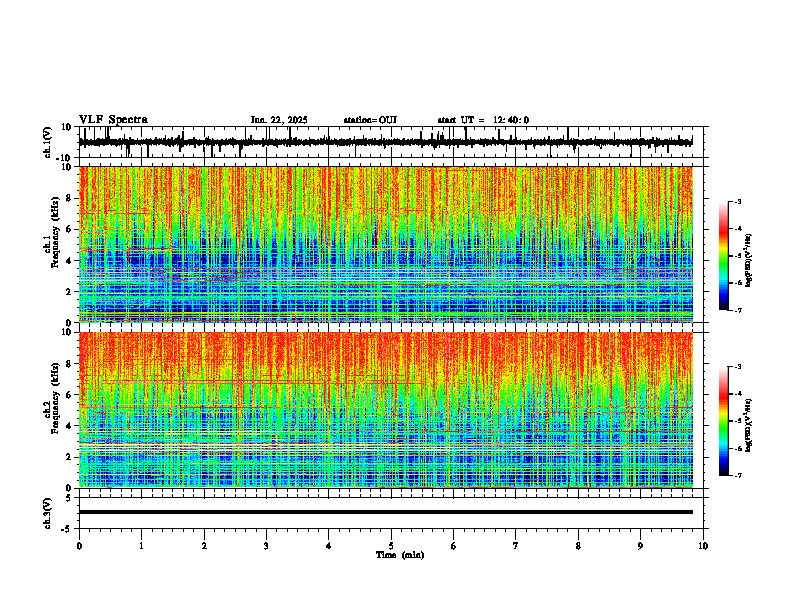The image size is (792, 612).
Task: Select the date 'Jan. 22, 2025'
Action: coord(279,120)
